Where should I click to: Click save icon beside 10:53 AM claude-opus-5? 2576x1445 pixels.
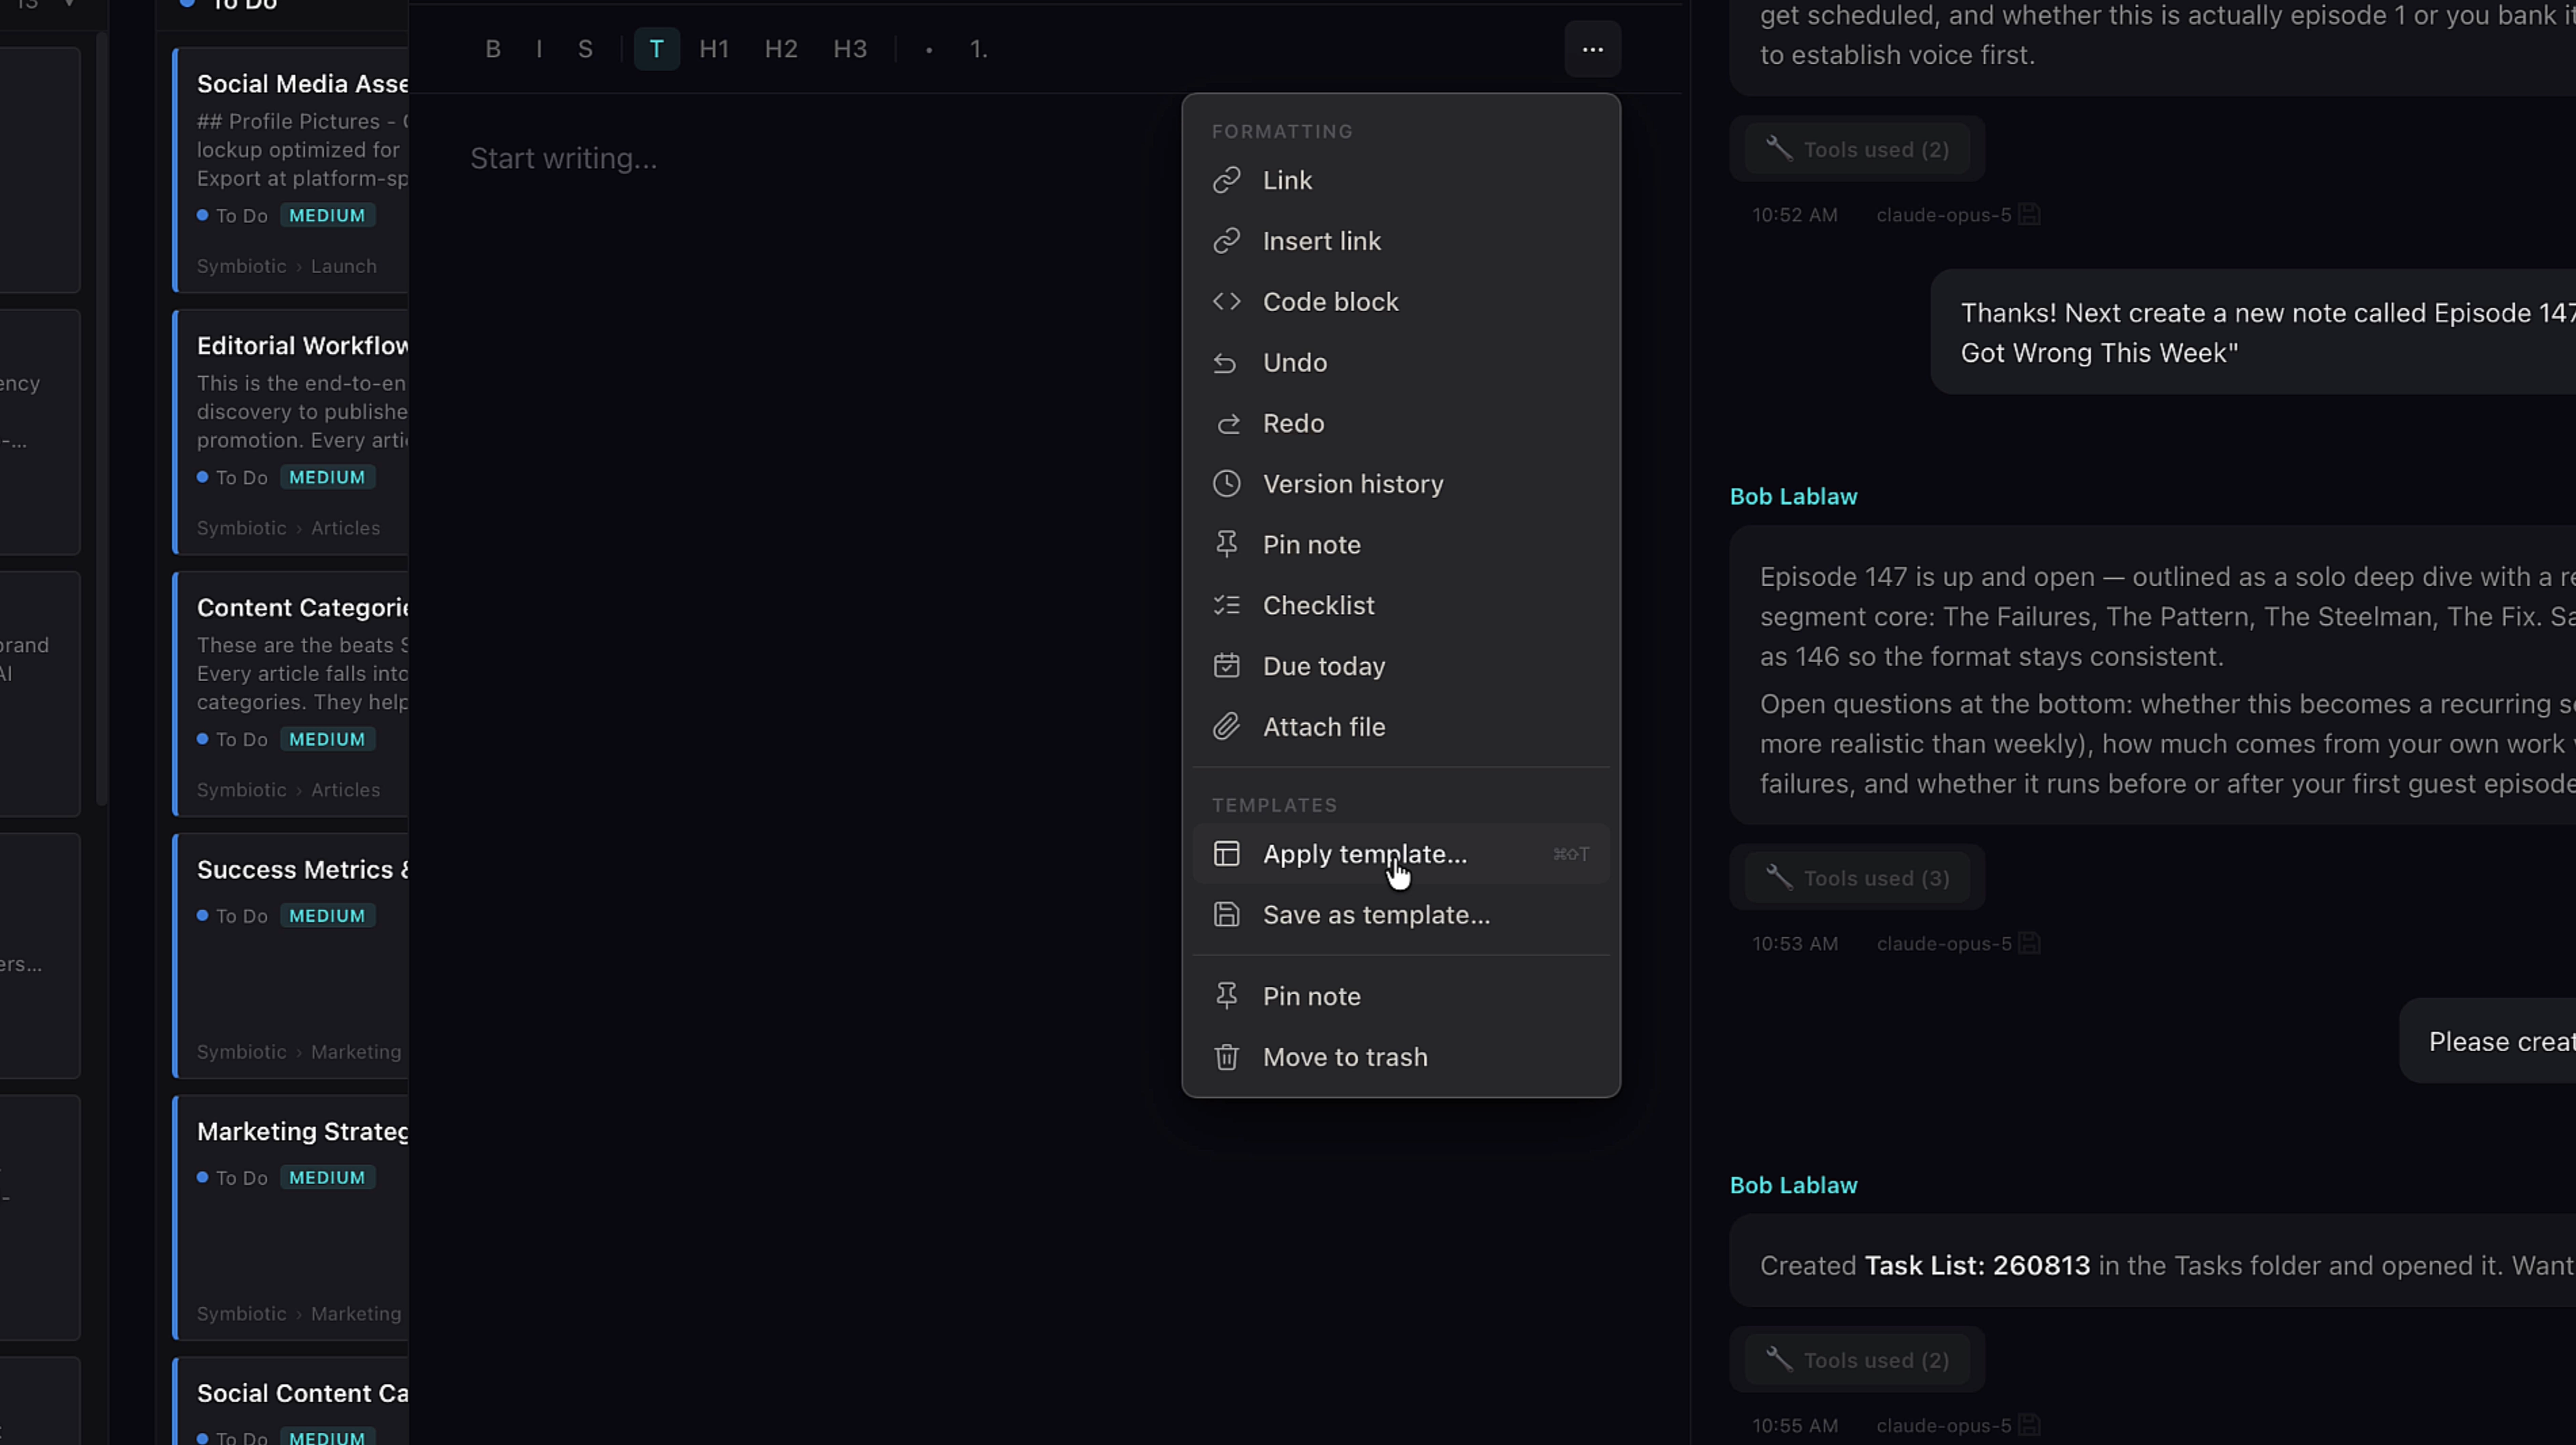(x=2029, y=944)
